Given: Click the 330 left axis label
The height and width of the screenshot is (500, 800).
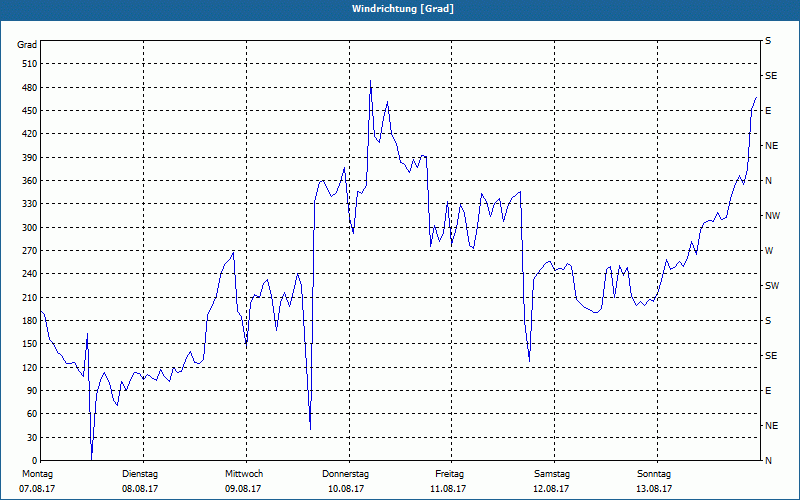Looking at the screenshot, I should click(29, 204).
